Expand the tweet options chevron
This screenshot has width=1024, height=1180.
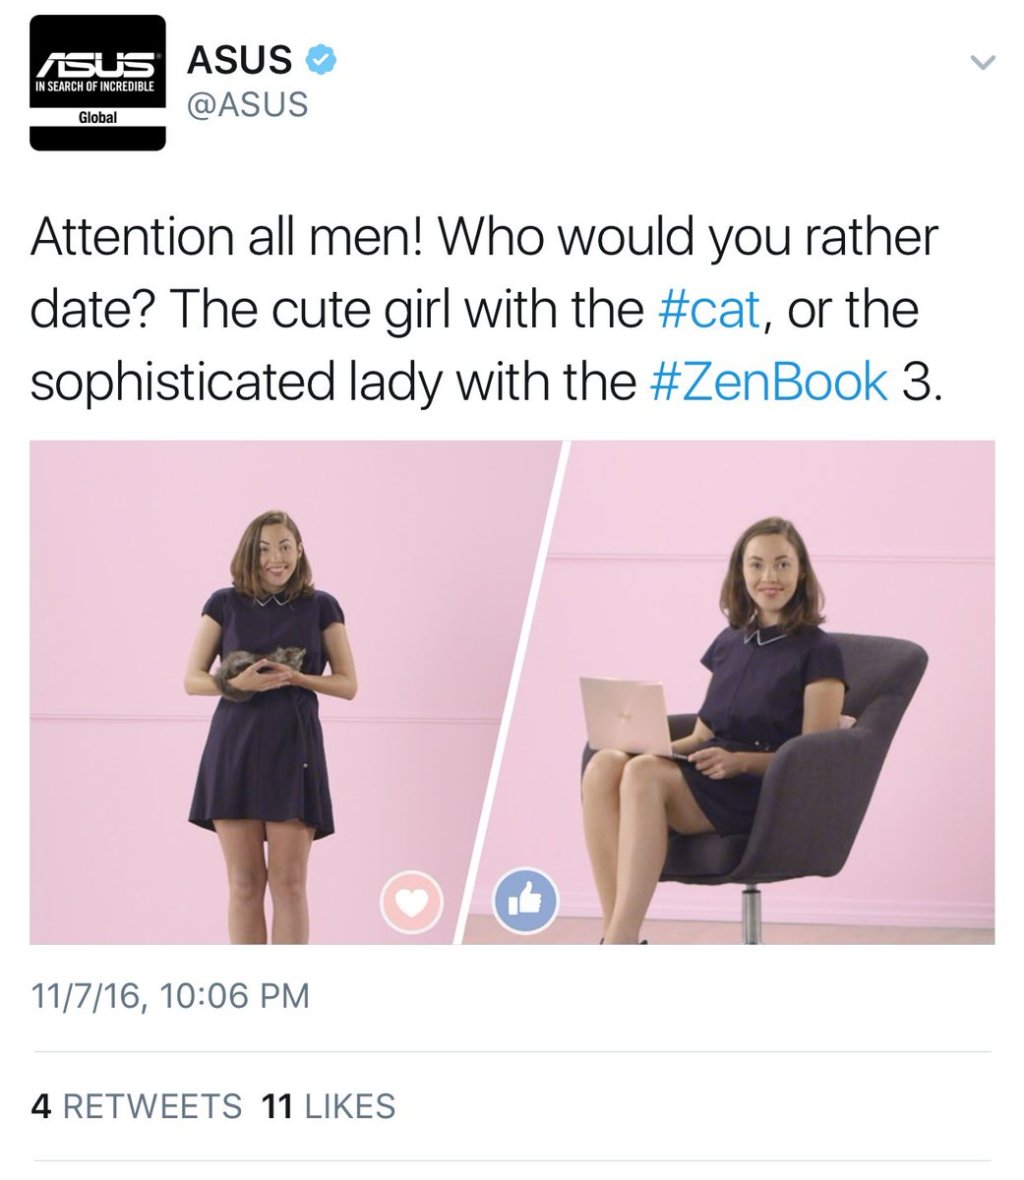(x=984, y=63)
